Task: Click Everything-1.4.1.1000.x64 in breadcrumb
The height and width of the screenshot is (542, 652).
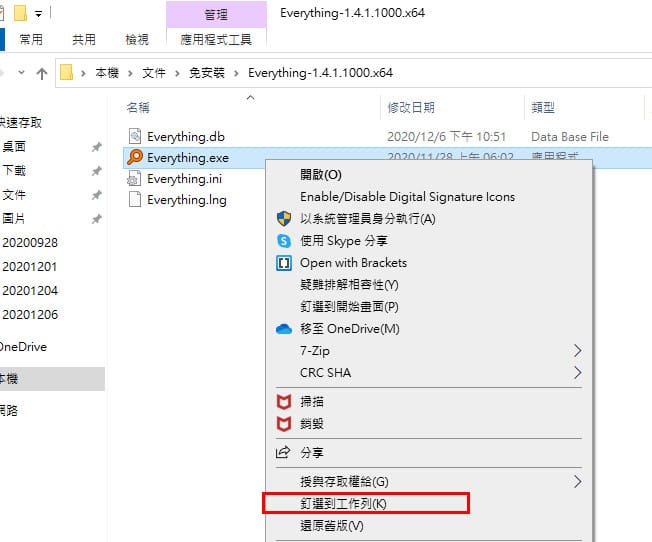Action: click(321, 73)
